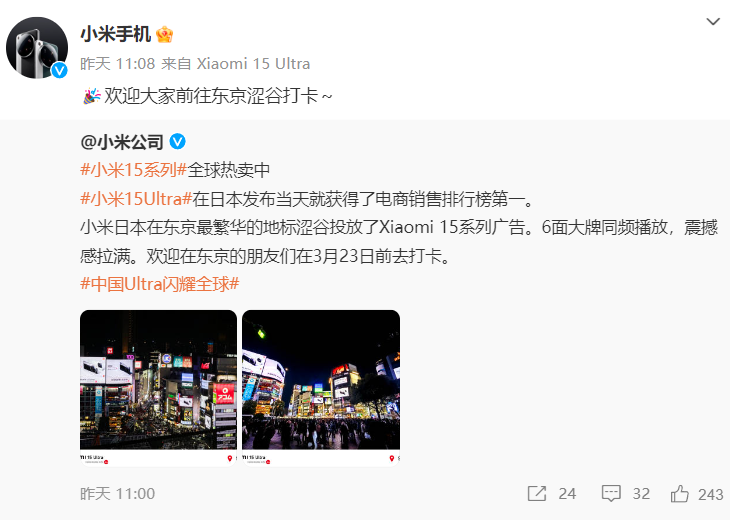Open the #小米15系列# hashtag
The height and width of the screenshot is (520, 730).
point(134,170)
